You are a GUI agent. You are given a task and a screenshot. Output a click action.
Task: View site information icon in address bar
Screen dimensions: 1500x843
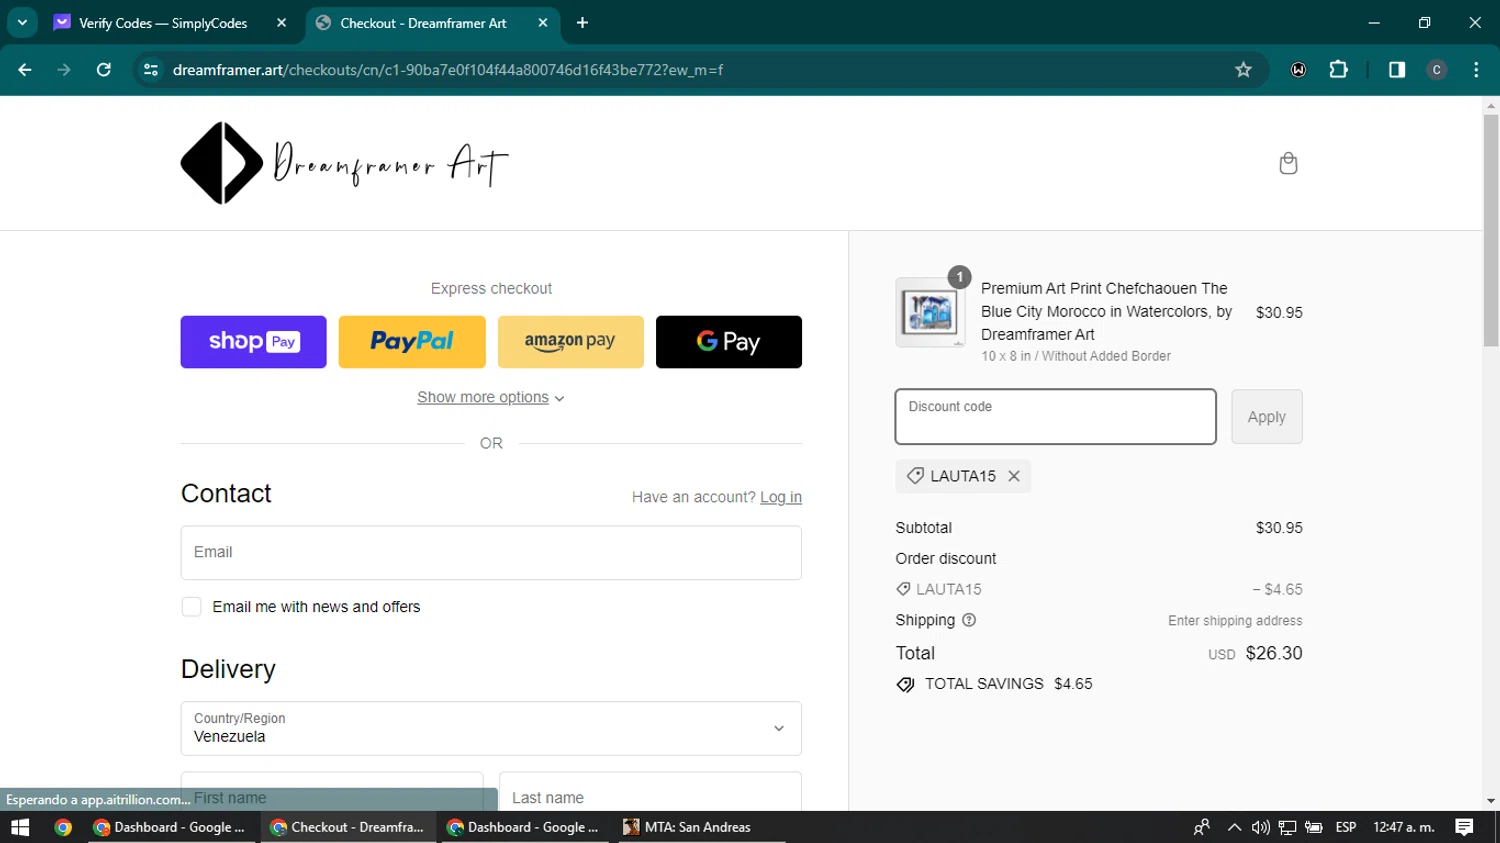[151, 69]
